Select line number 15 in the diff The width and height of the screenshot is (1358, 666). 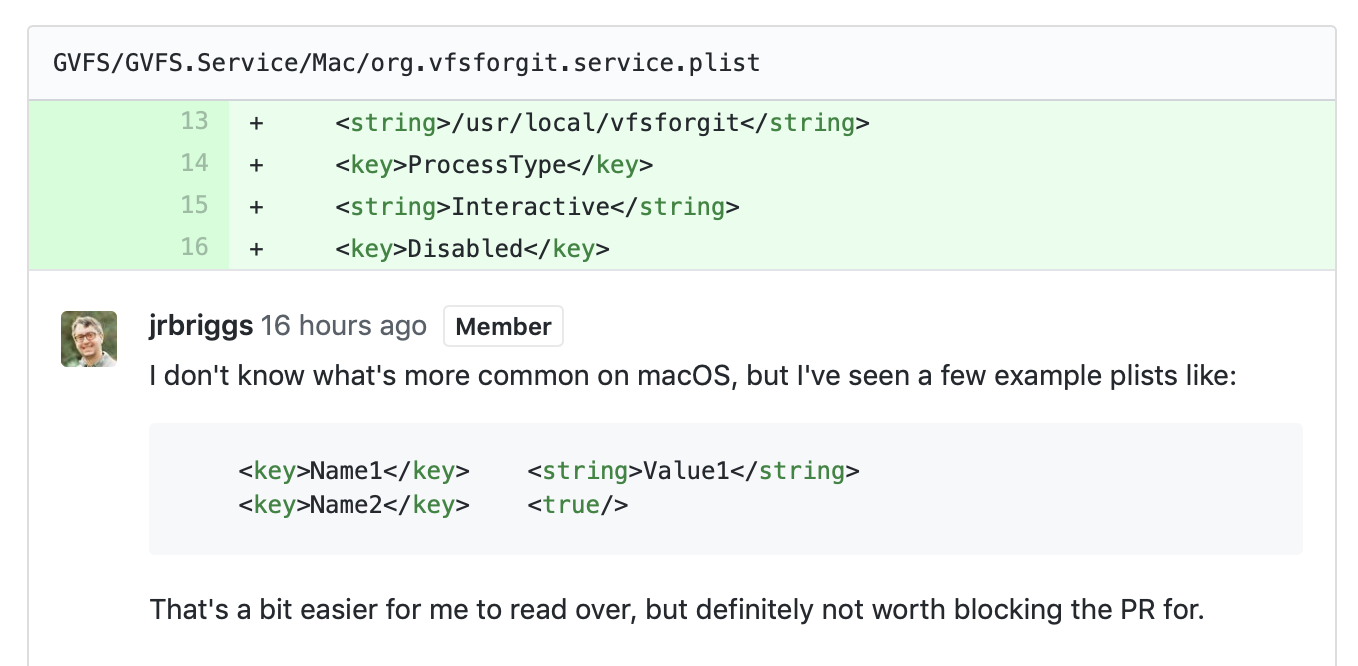(194, 205)
